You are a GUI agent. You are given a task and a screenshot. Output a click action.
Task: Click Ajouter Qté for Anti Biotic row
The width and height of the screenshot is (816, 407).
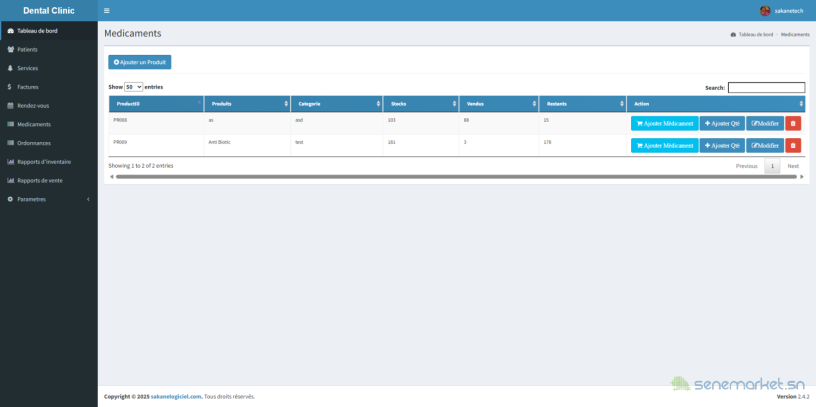(722, 145)
